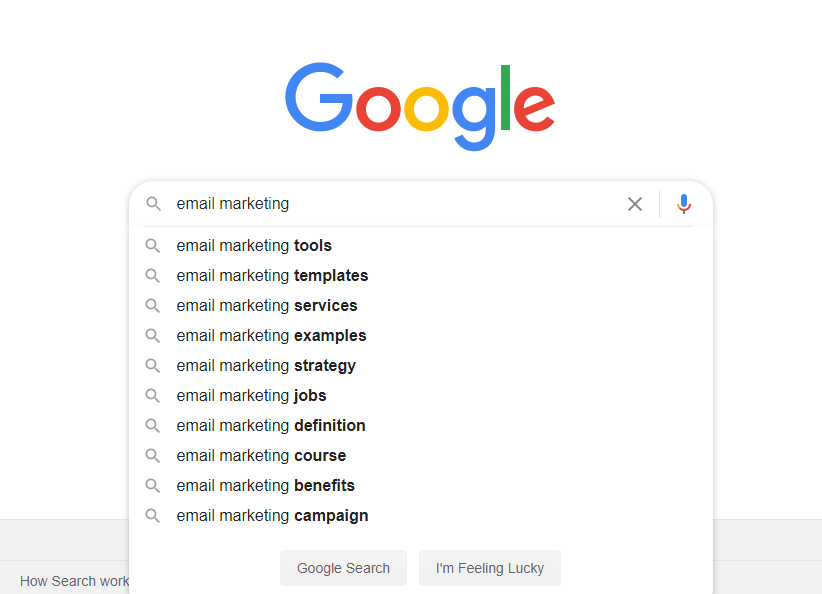This screenshot has height=594, width=822.
Task: Select 'email marketing benefits' suggestion
Action: [265, 486]
